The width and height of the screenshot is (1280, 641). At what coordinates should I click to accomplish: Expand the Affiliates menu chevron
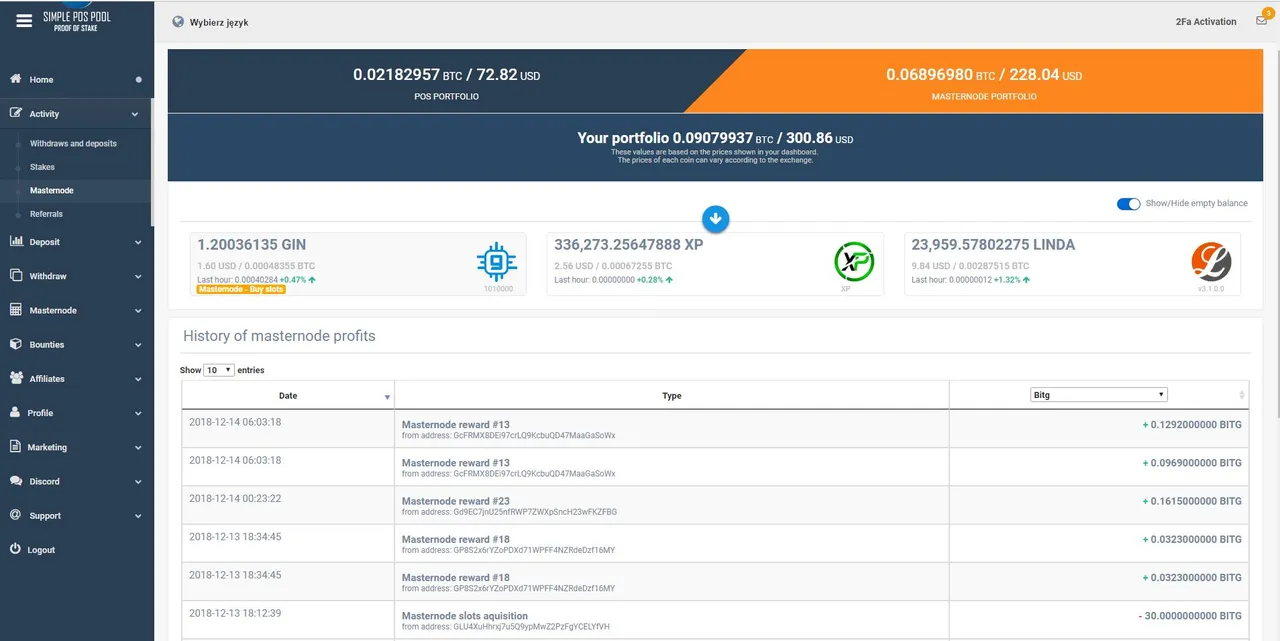click(x=137, y=379)
